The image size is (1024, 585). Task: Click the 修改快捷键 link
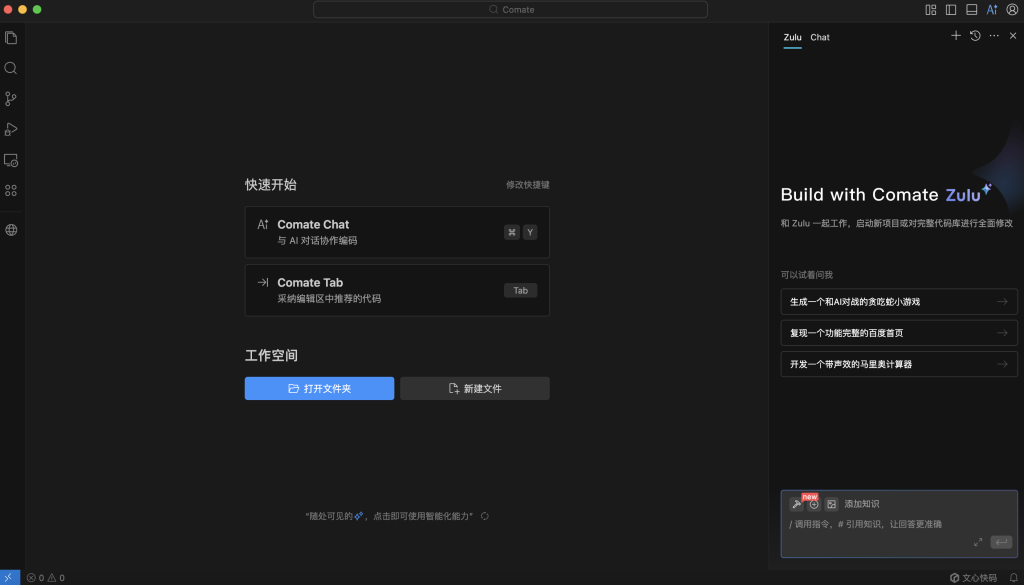527,185
